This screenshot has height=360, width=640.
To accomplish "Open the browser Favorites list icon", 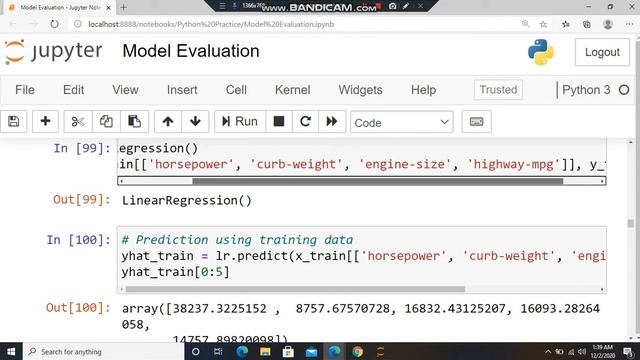I will point(566,24).
